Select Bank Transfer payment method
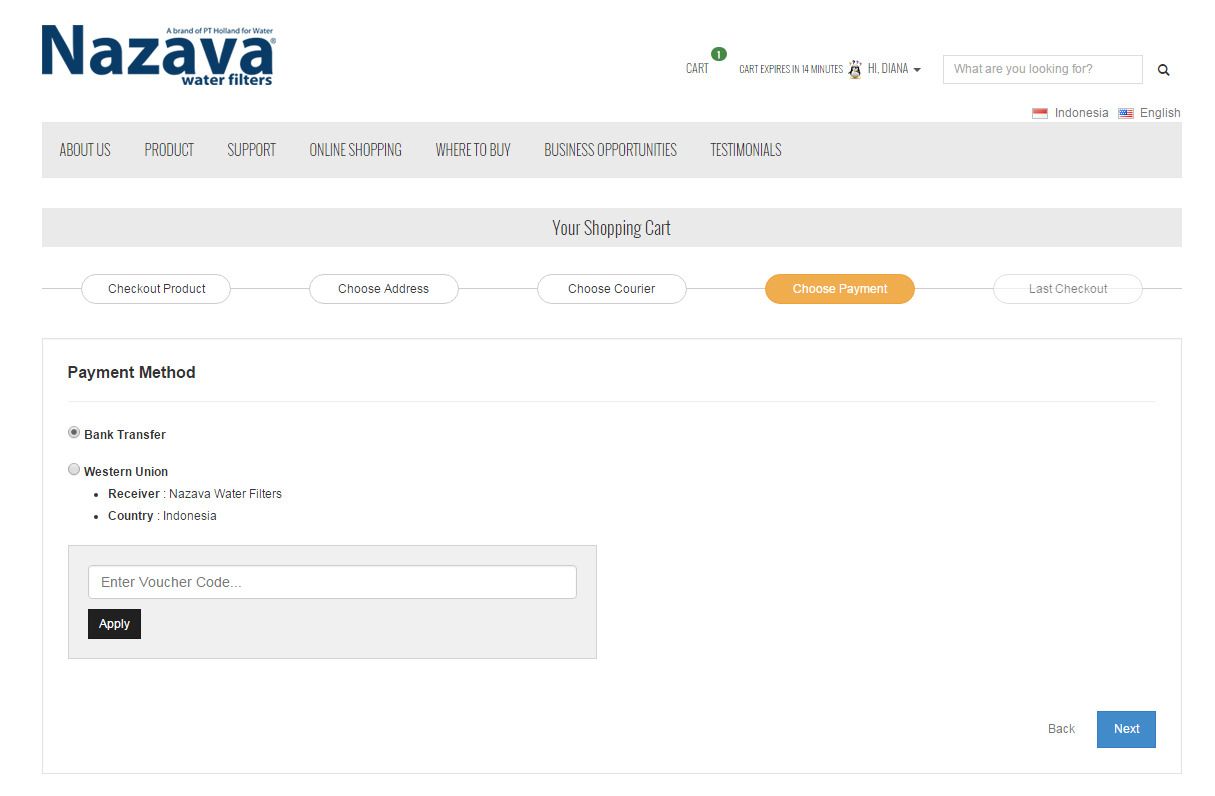 click(x=74, y=433)
